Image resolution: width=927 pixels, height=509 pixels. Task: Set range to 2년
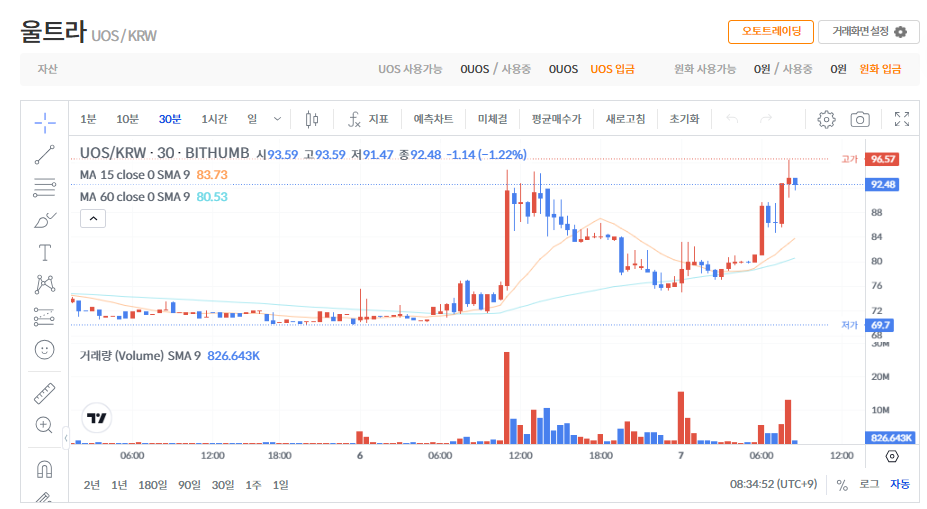(92, 485)
